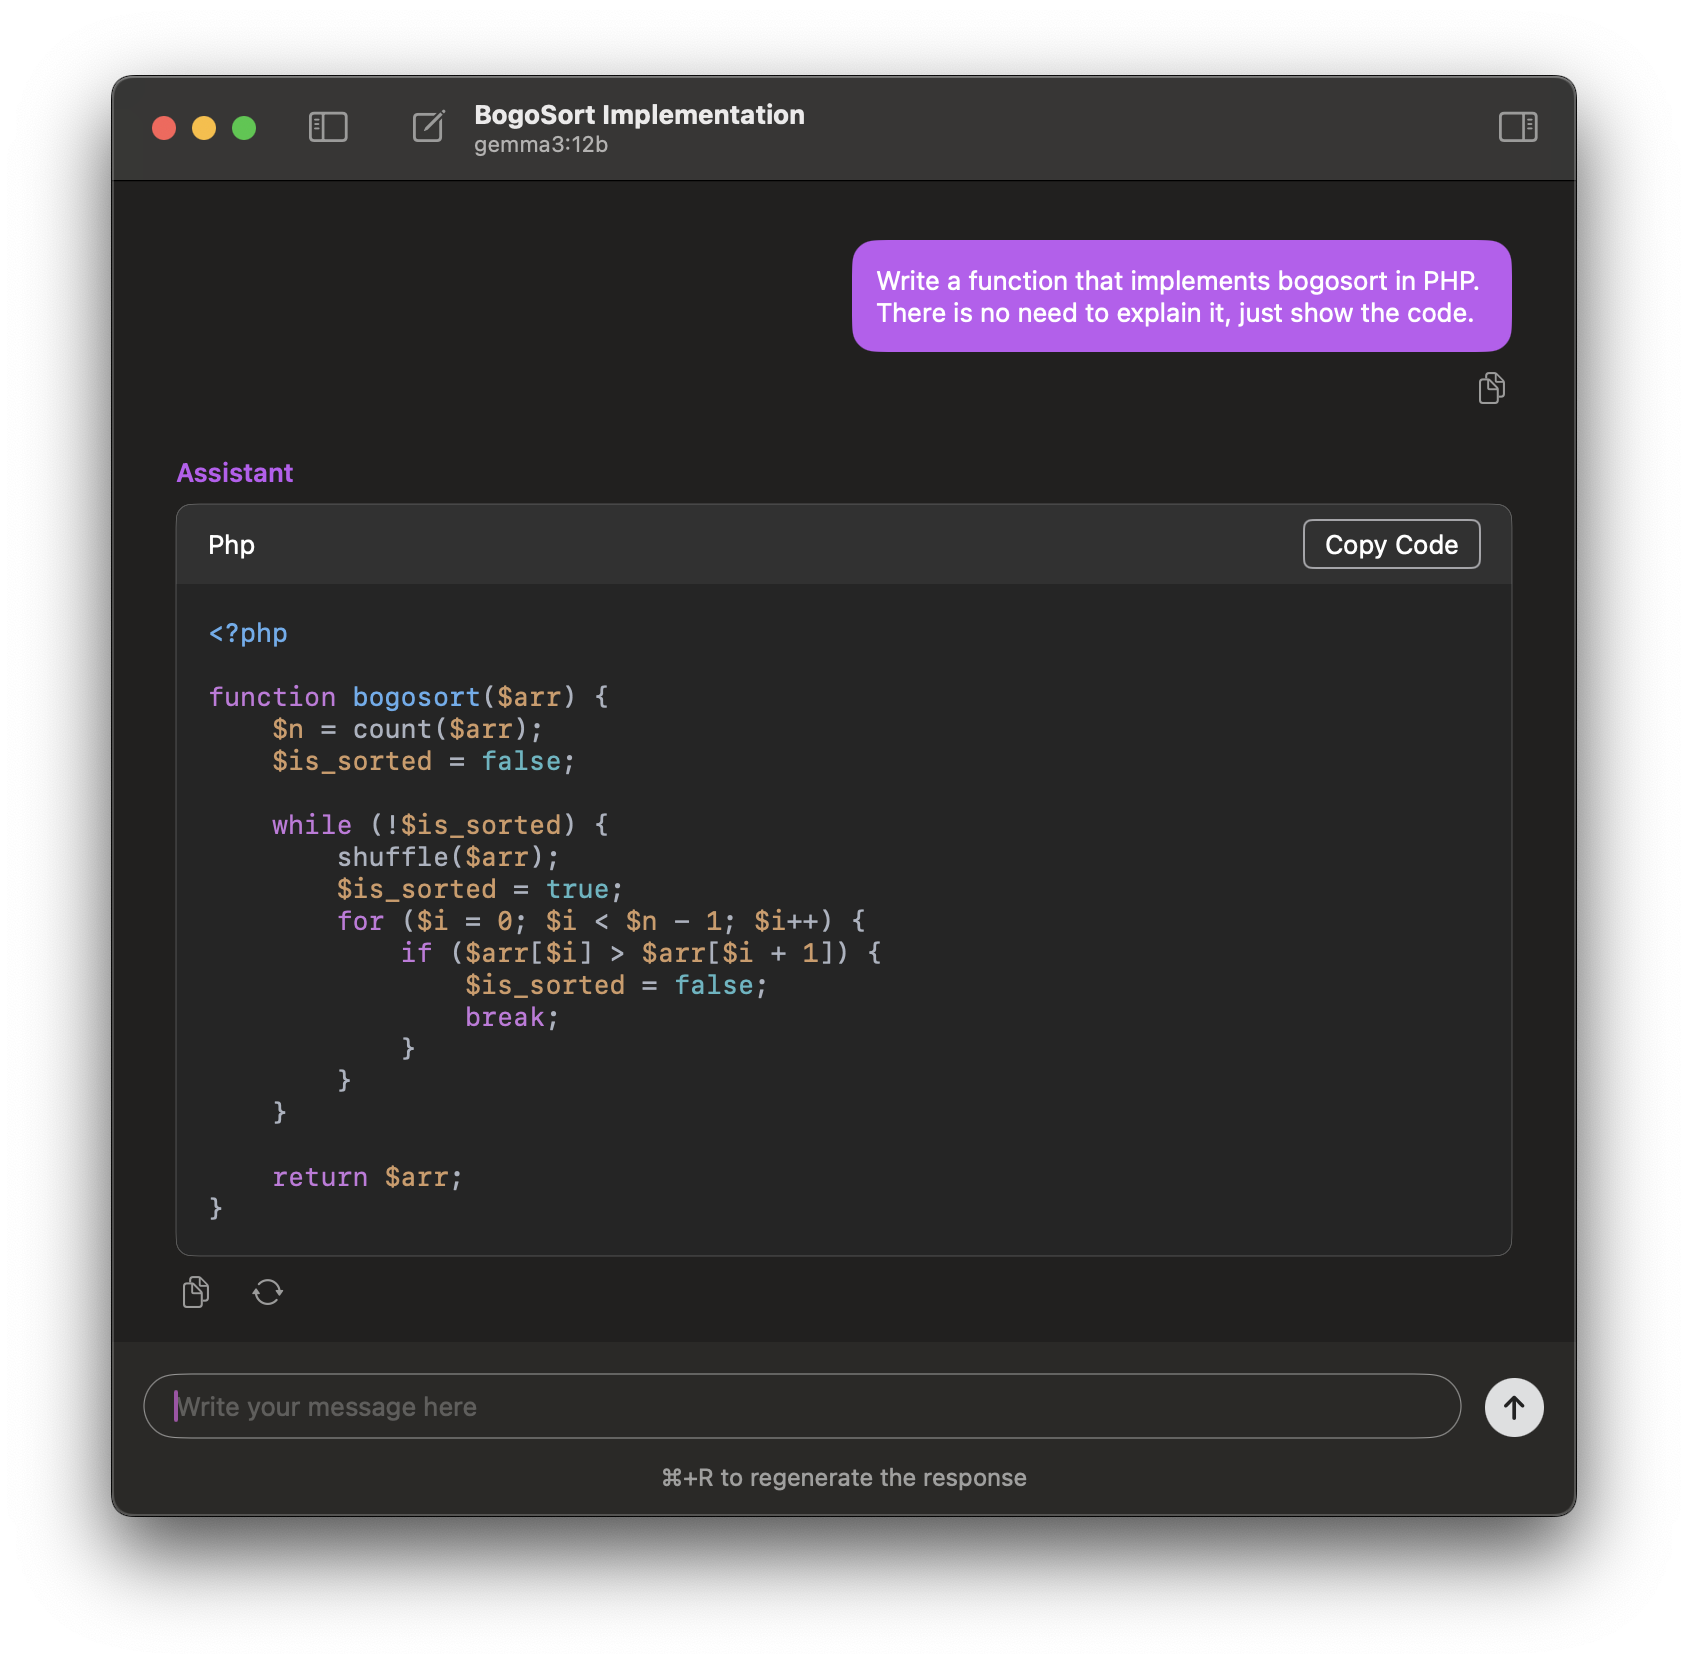Click the BogoSort Implementation chat title
The image size is (1688, 1664).
[638, 115]
